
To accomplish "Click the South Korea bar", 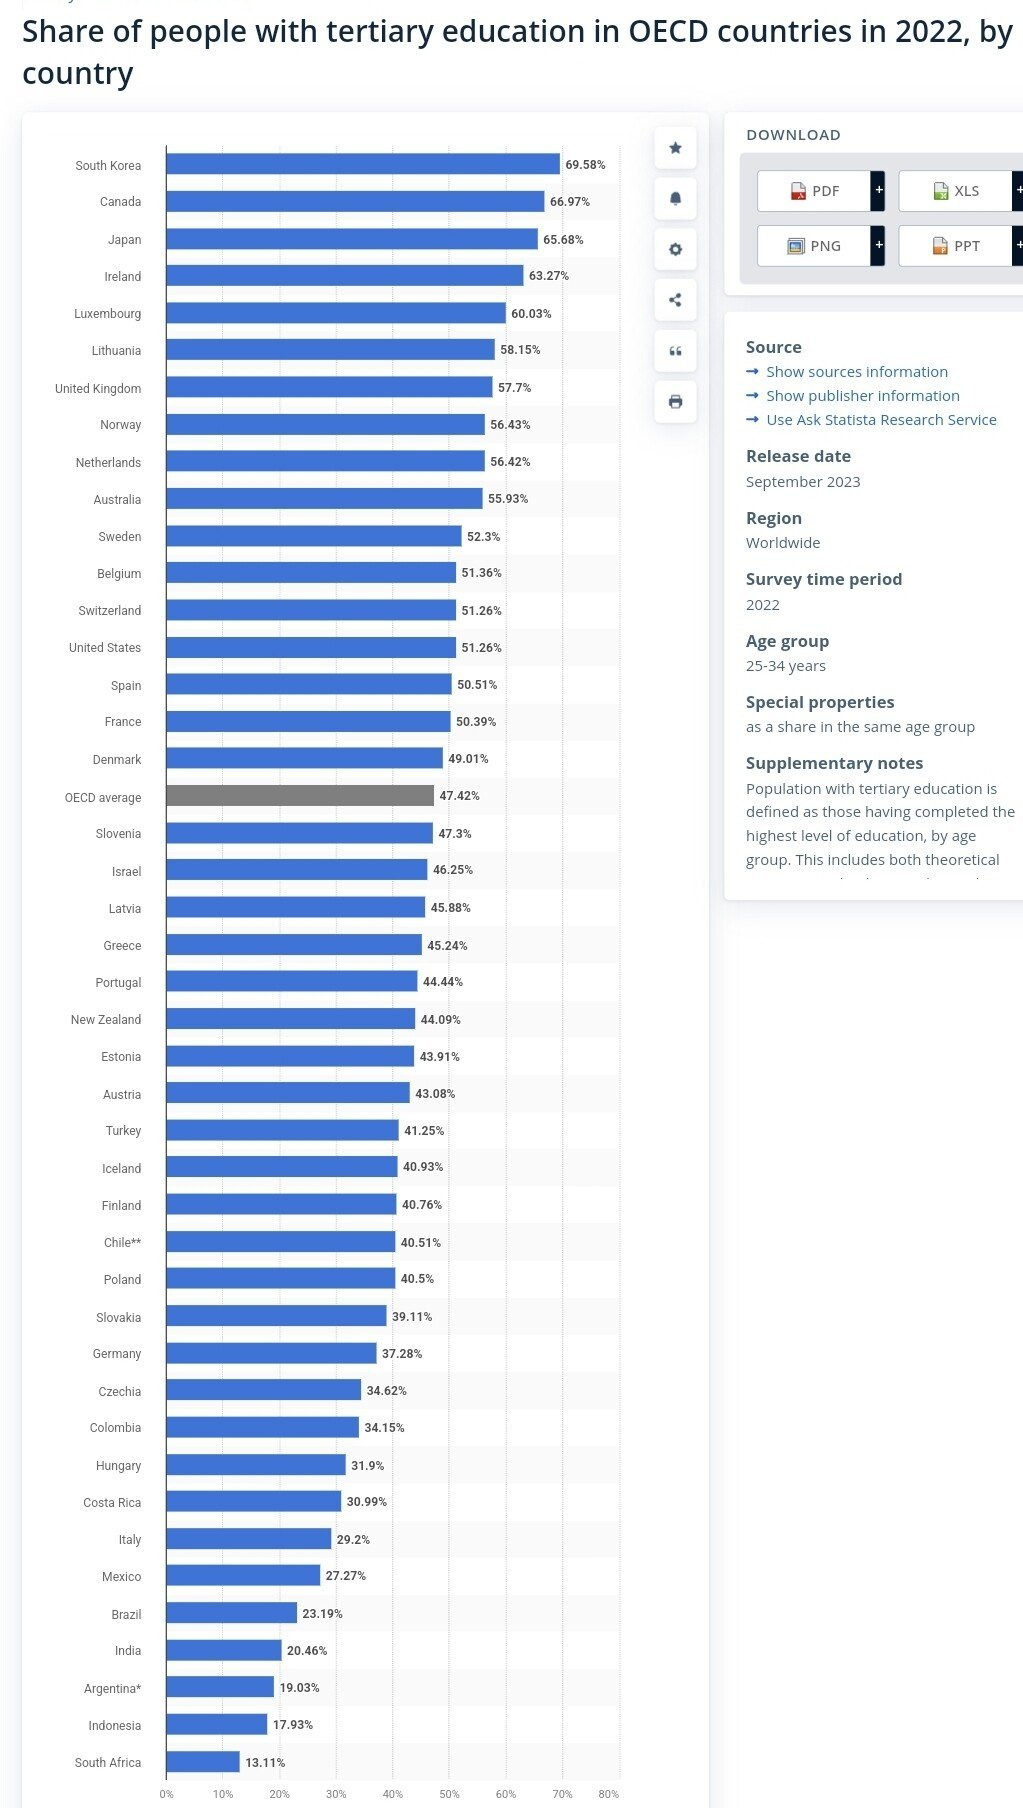I will click(362, 164).
